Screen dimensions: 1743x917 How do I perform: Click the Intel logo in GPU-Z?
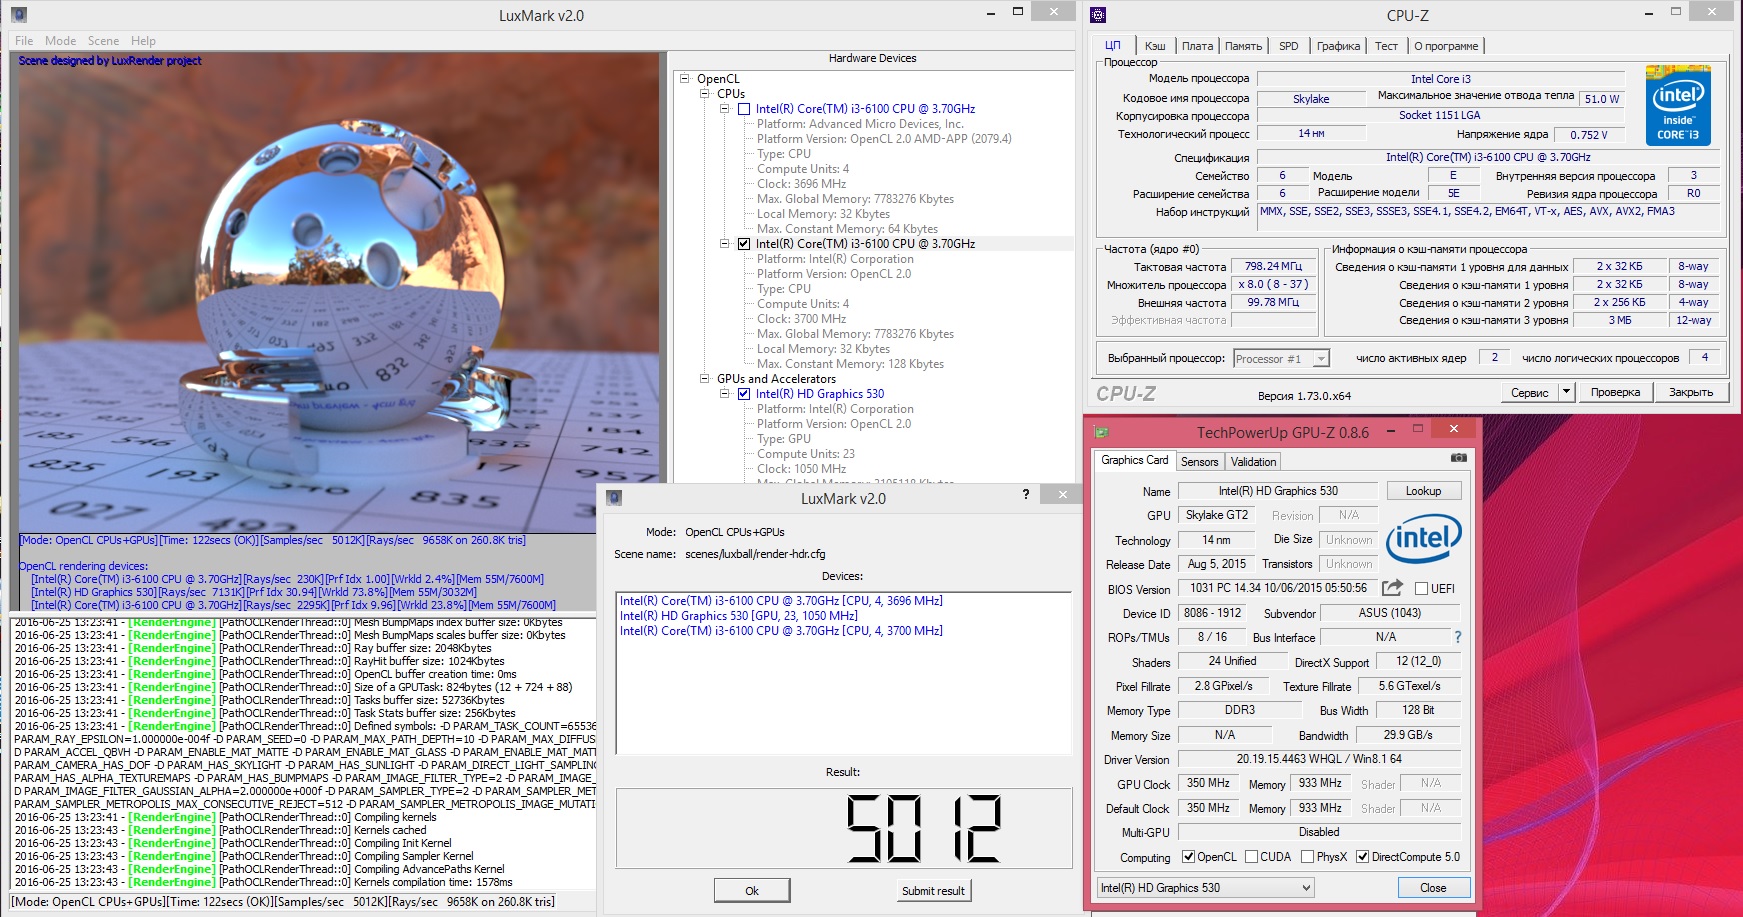point(1424,540)
